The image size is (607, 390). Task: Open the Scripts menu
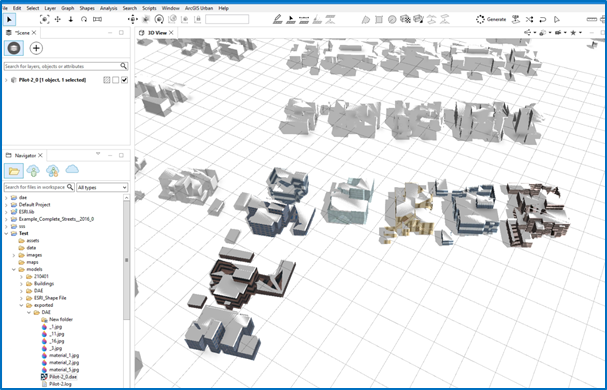pos(149,8)
